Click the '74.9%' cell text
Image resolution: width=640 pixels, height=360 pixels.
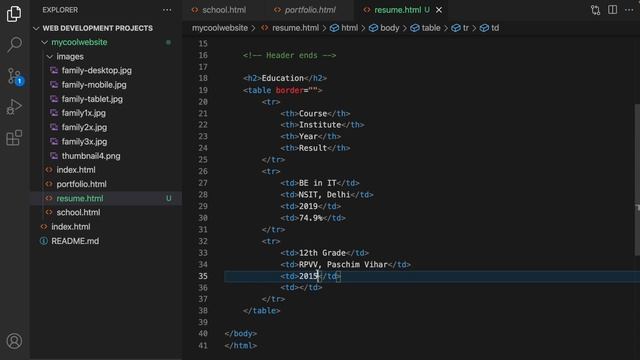coord(311,218)
